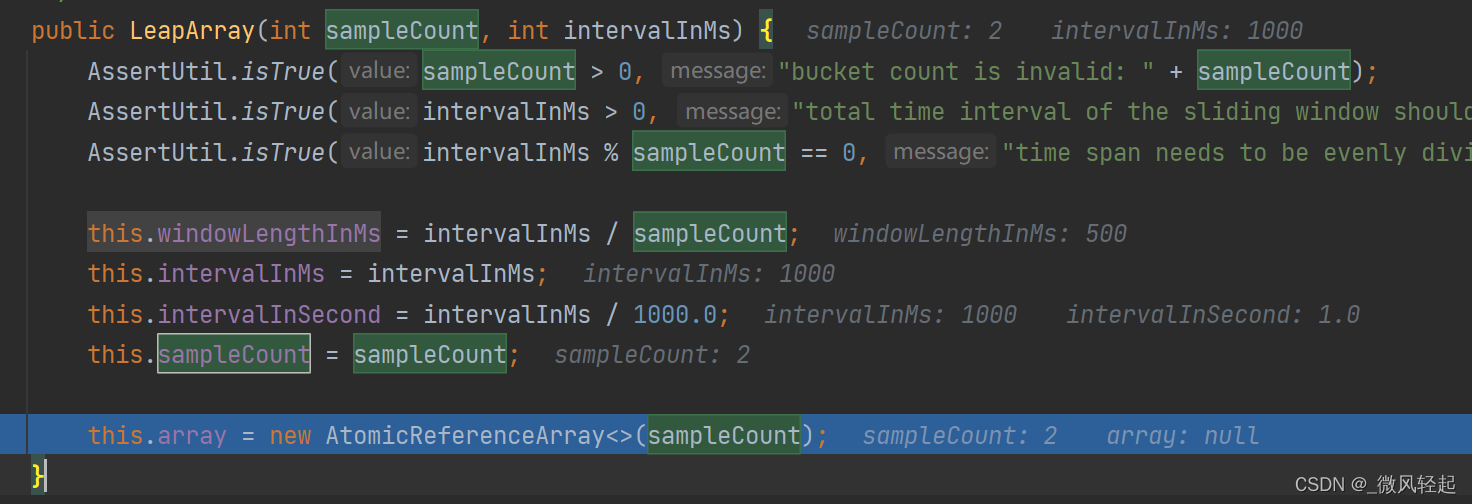Click the AtomicReferenceArray class name
The image size is (1472, 504).
[466, 436]
